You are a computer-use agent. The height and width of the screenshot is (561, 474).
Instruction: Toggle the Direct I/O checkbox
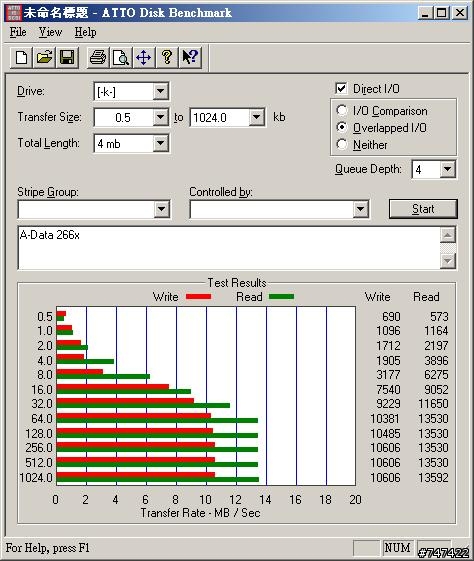pos(341,88)
